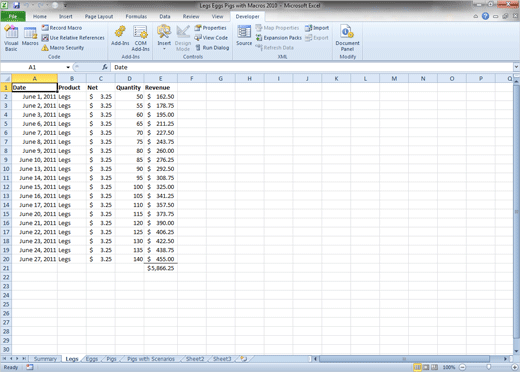Switch to the Page Layout tab
The image size is (520, 372).
(99, 16)
